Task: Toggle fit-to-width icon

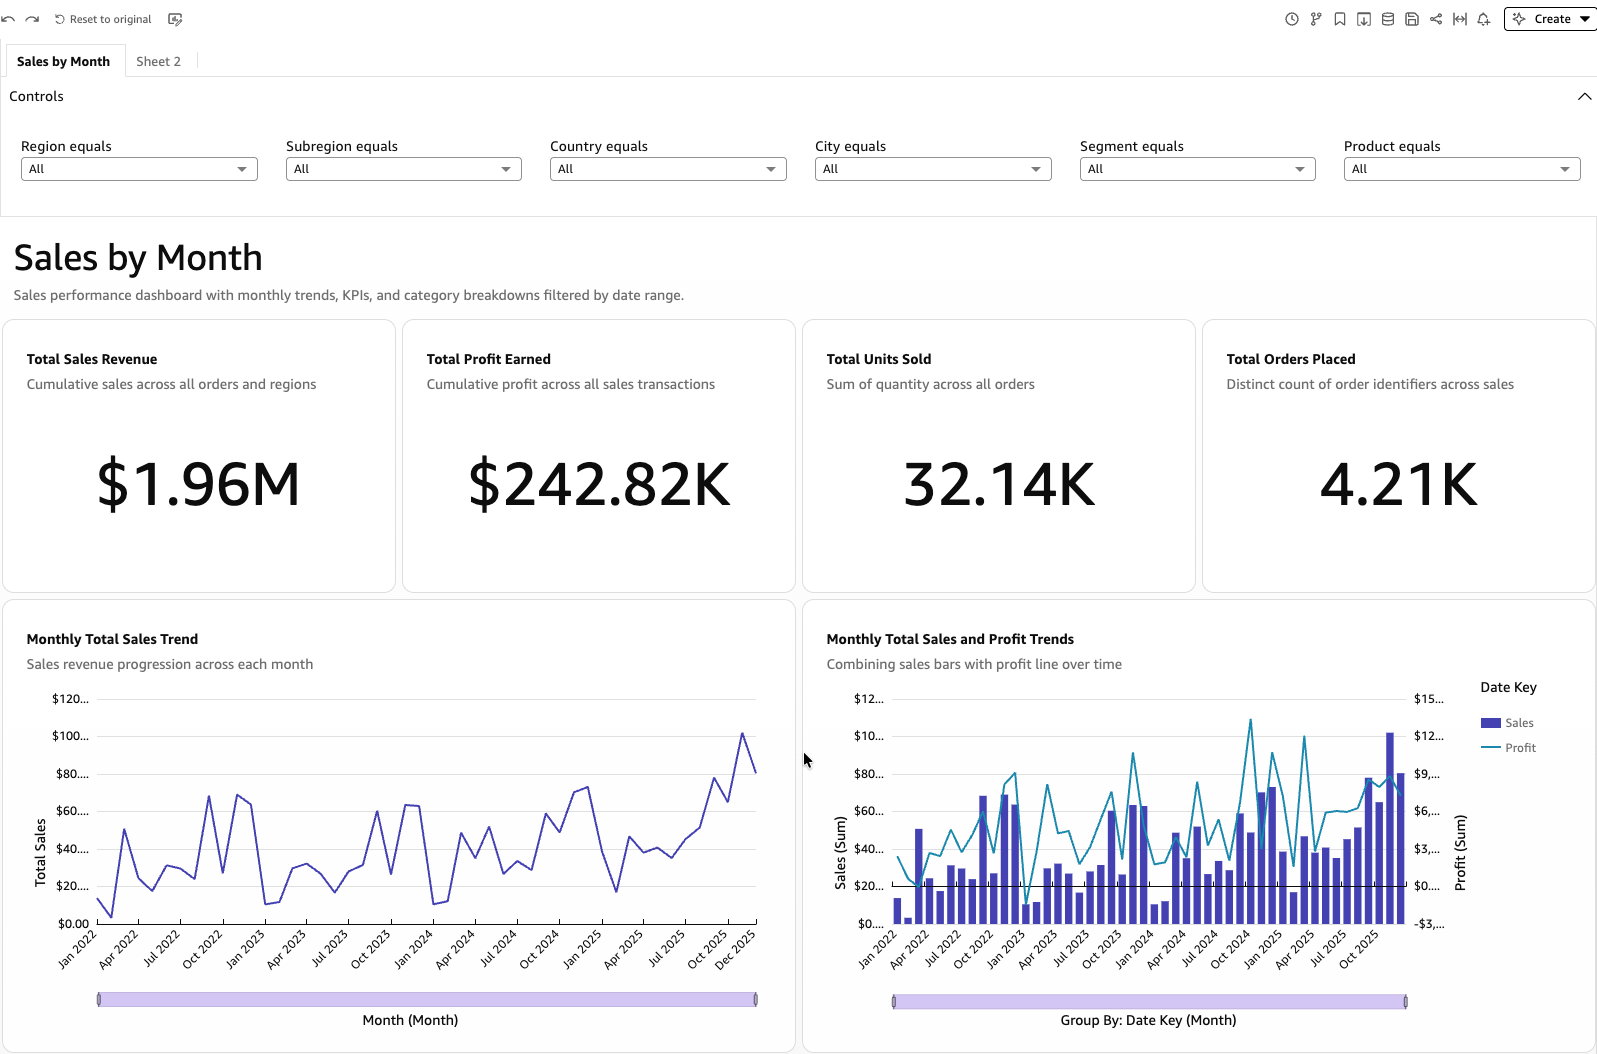Action: pyautogui.click(x=1460, y=19)
